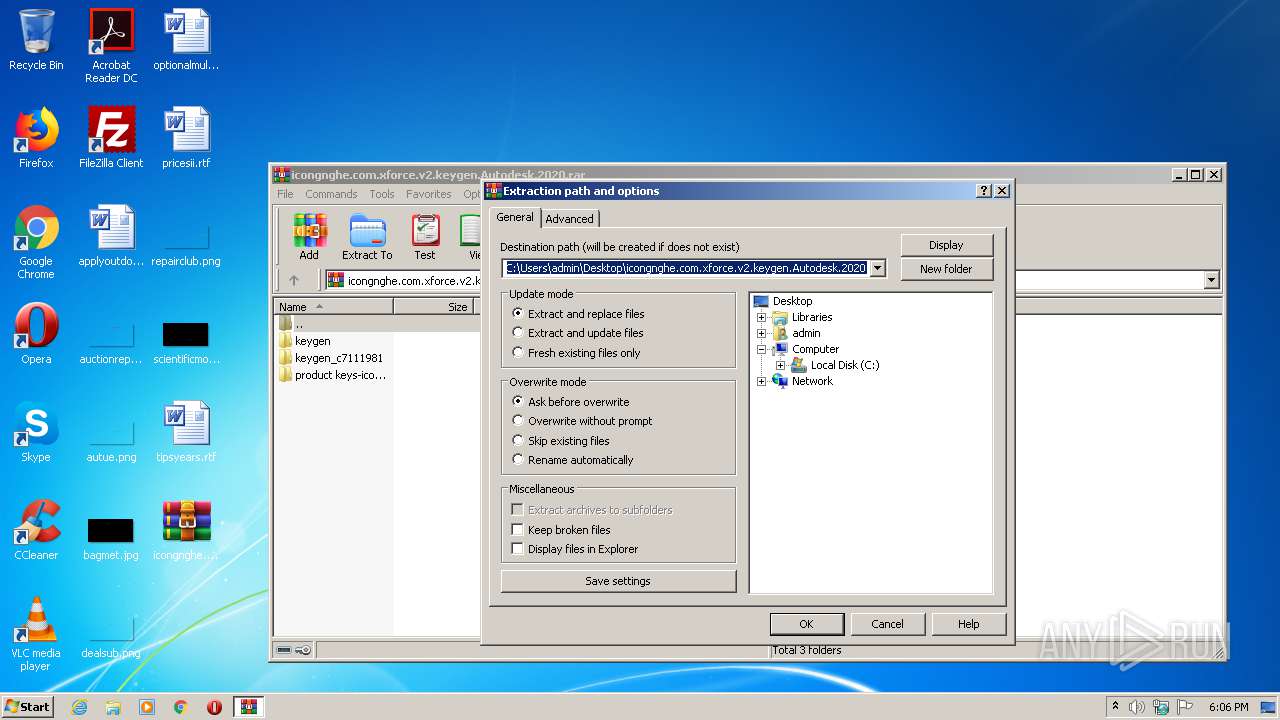Screen dimensions: 1280x720
Task: Select the optionalmul document on desktop
Action: point(186,40)
